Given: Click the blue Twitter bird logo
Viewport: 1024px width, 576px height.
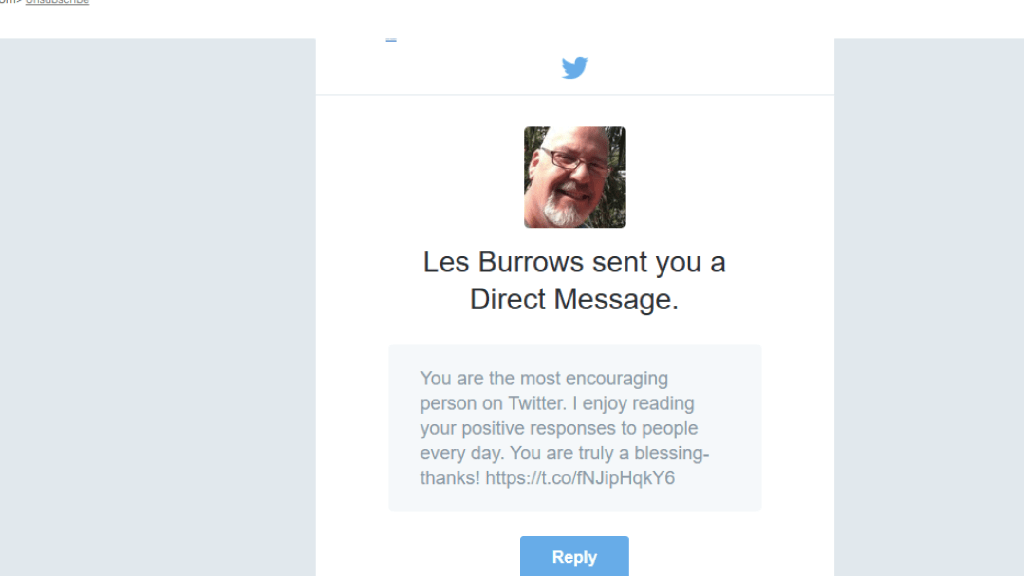Looking at the screenshot, I should tap(575, 68).
